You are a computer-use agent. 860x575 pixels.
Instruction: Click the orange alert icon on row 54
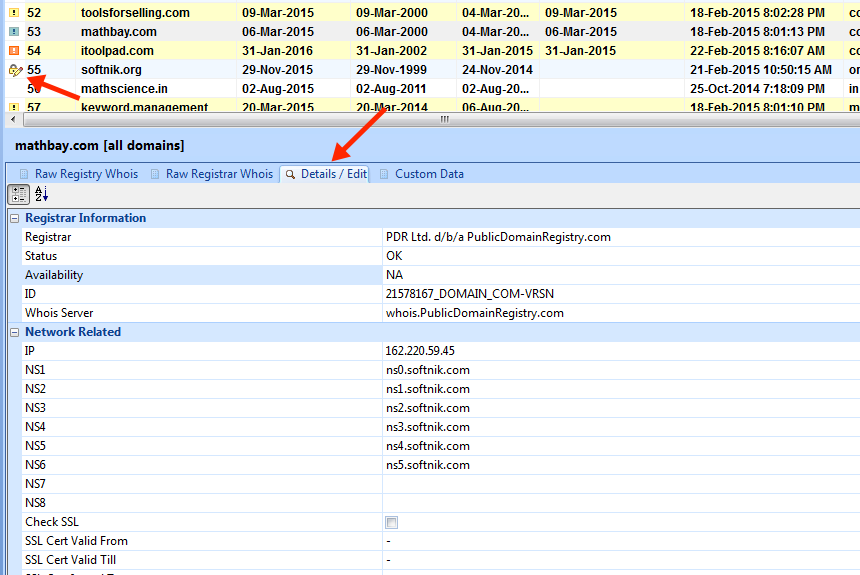tap(14, 50)
